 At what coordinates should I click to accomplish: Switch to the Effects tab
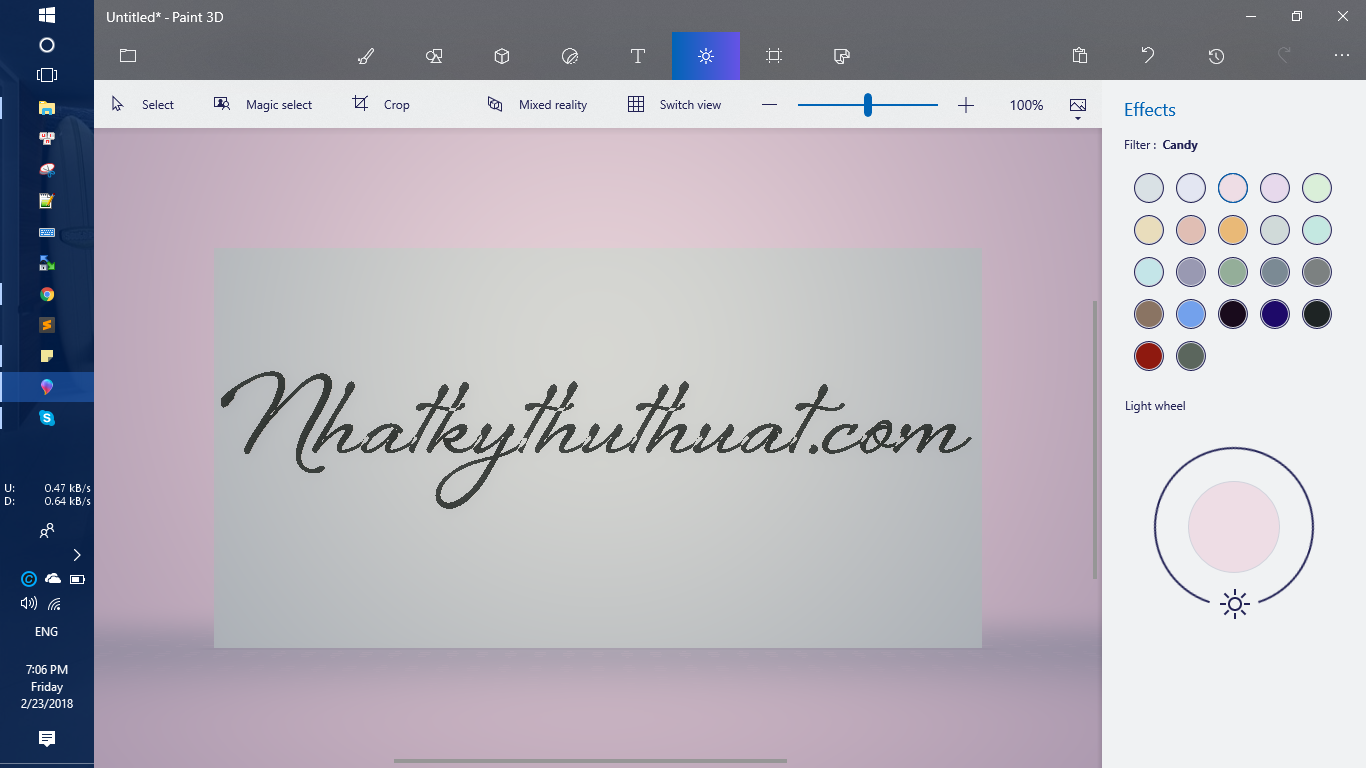coord(706,56)
